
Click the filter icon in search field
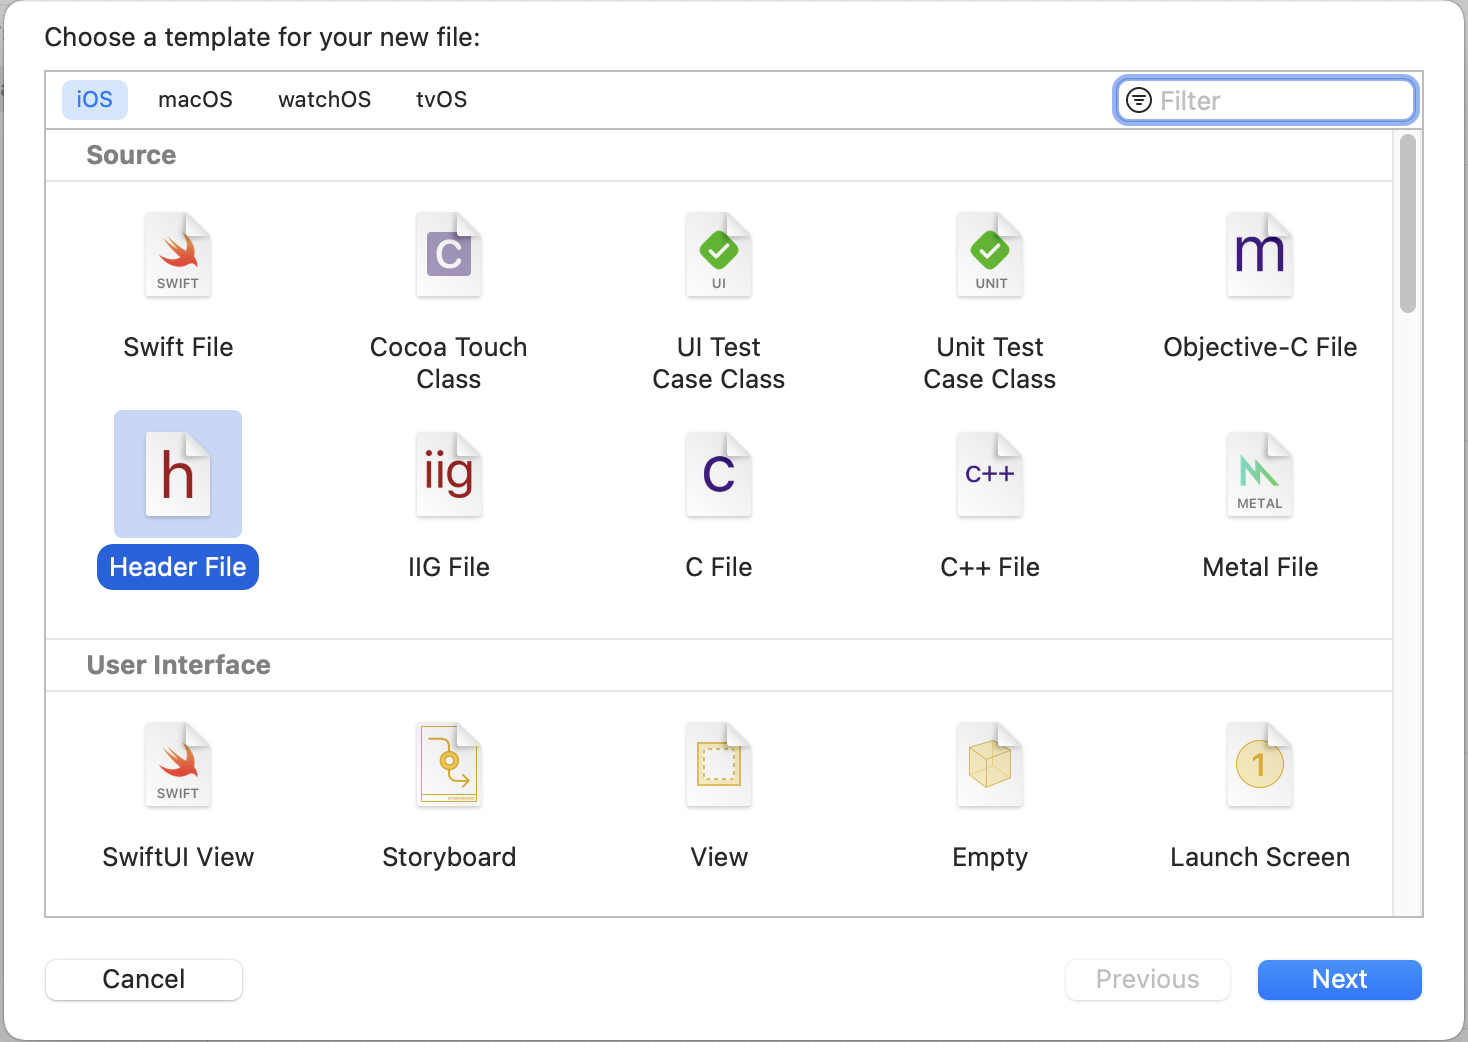pos(1139,100)
